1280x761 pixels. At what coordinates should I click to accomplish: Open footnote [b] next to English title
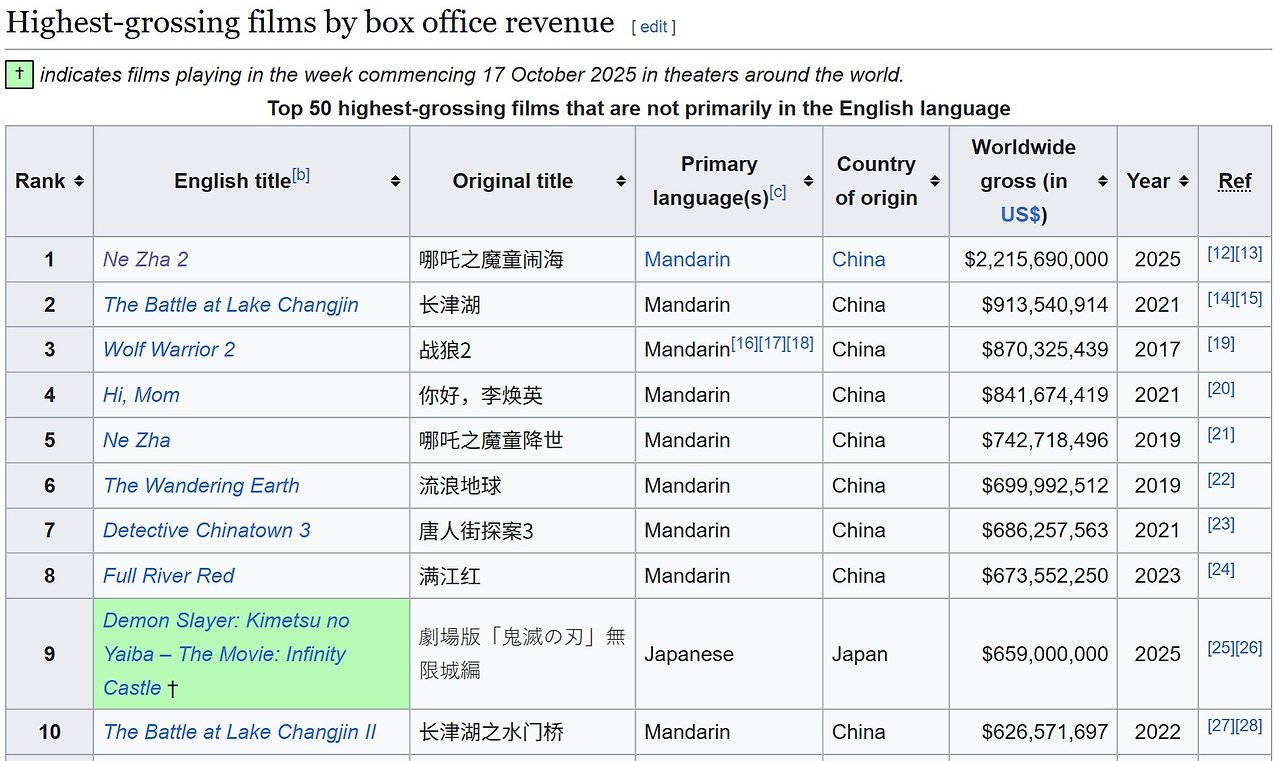pos(301,175)
